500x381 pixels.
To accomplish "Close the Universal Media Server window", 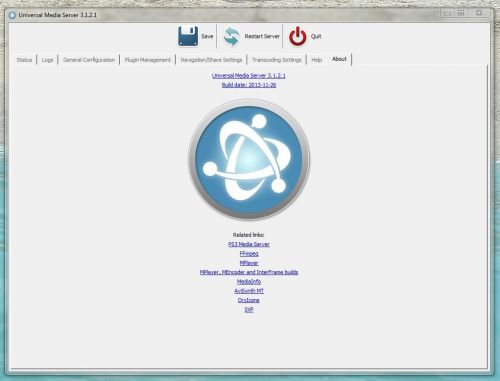I will point(479,13).
